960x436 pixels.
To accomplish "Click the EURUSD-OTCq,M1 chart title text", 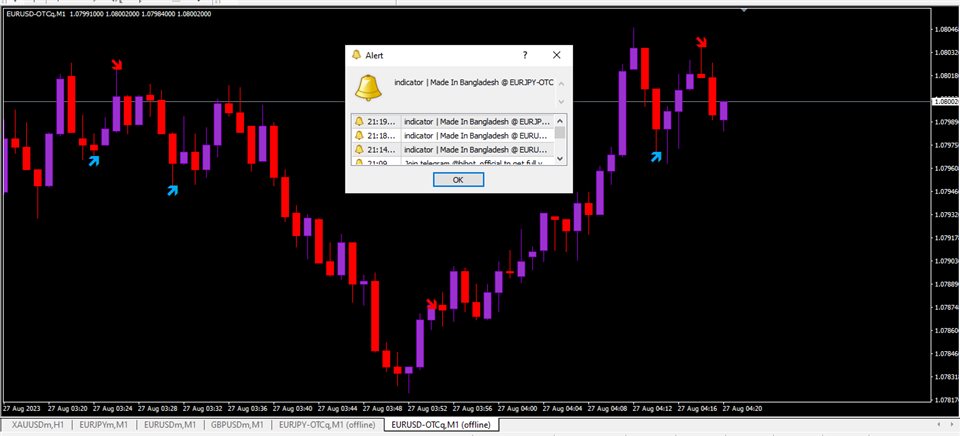I will (108, 13).
